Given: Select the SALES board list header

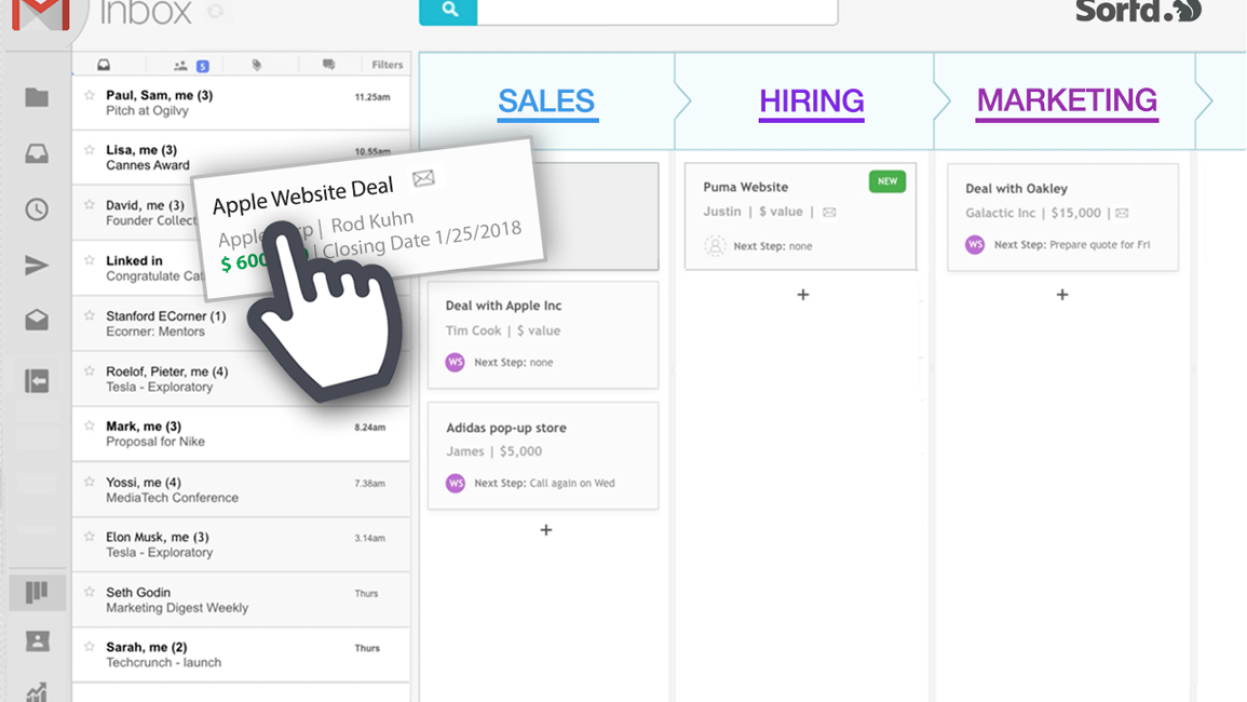Looking at the screenshot, I should [546, 101].
